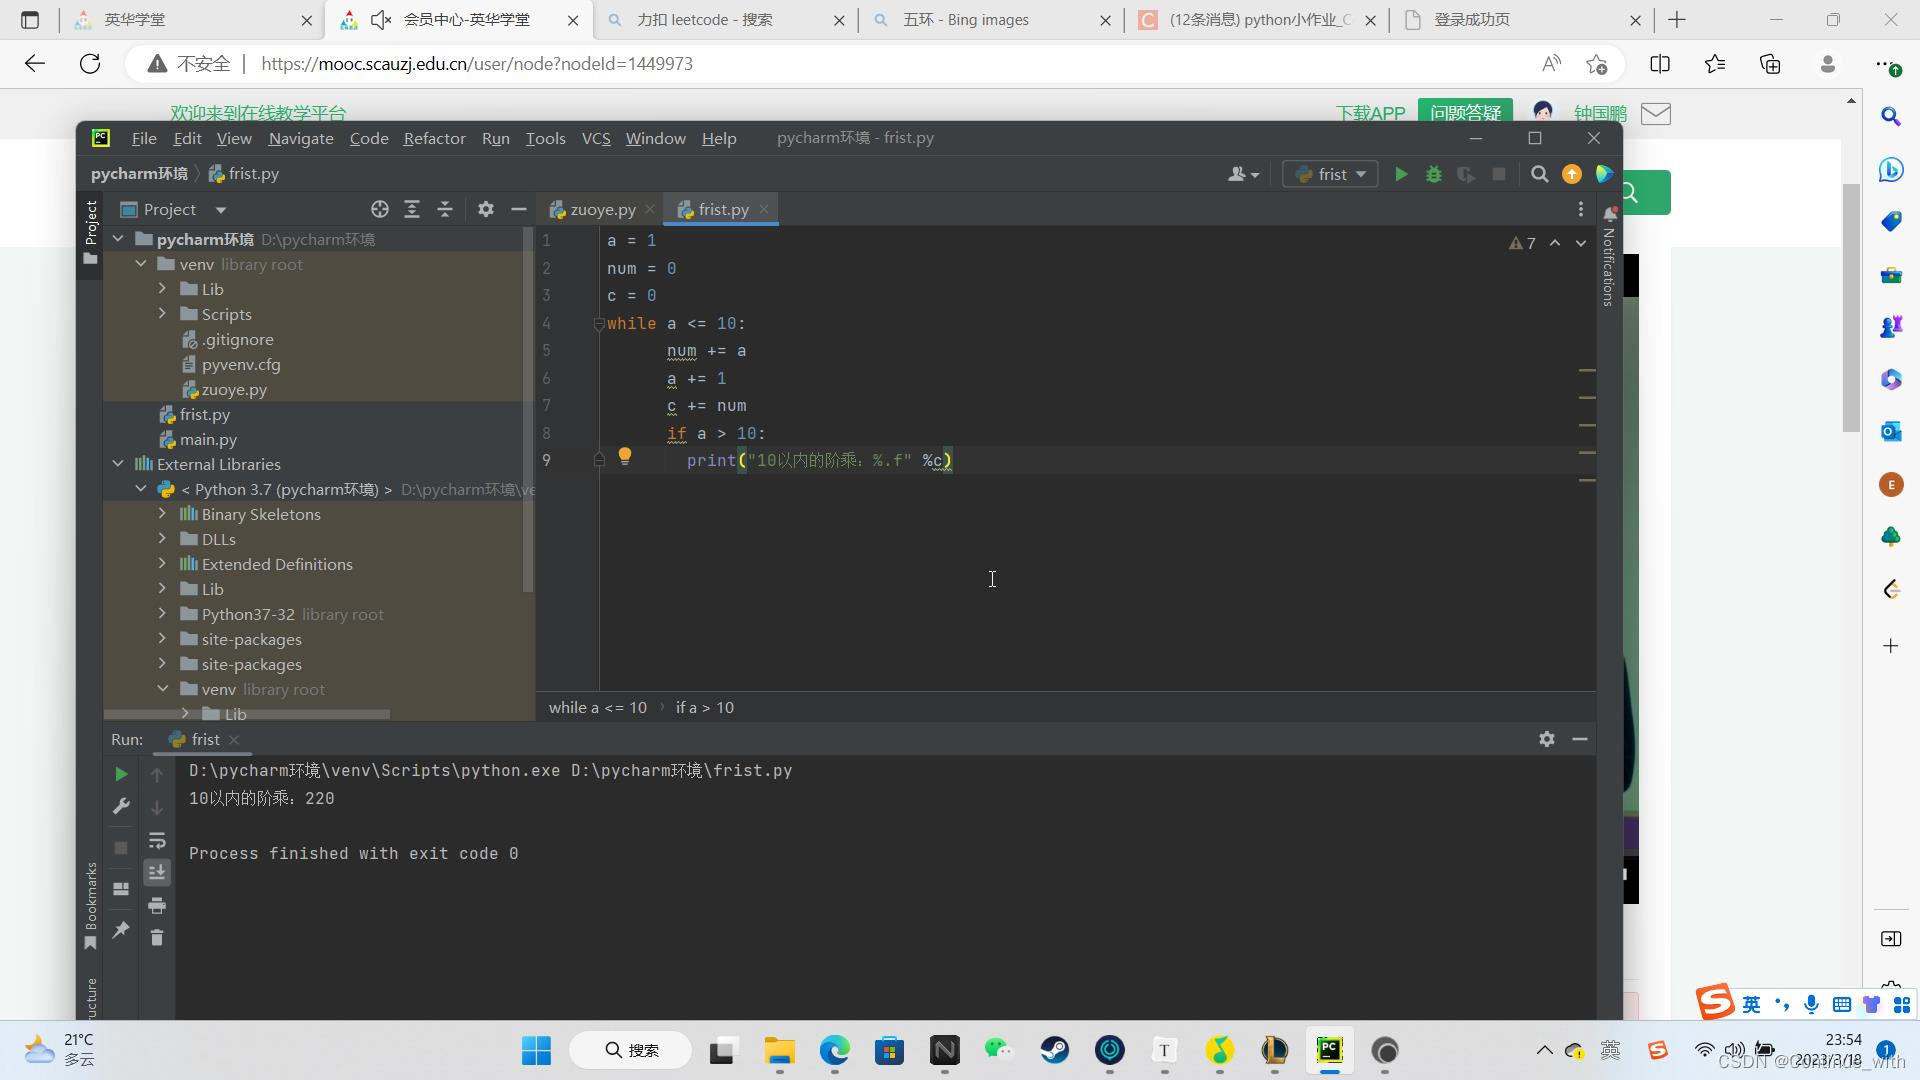Click the Run with Coverage icon
This screenshot has height=1080, width=1920.
point(1466,174)
